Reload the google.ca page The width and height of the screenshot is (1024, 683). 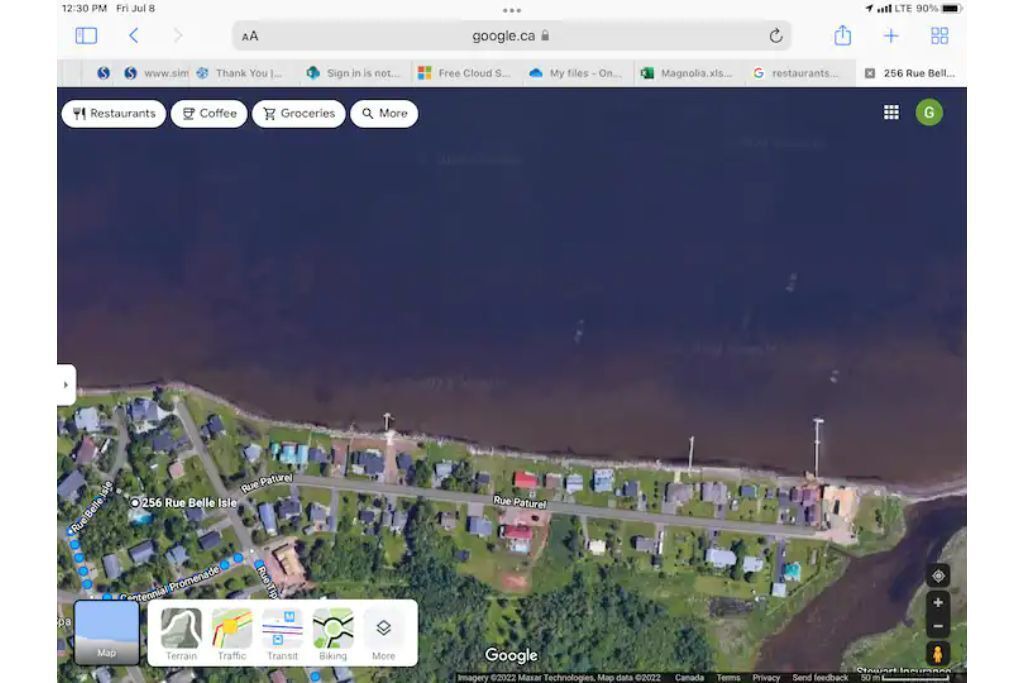pos(775,36)
